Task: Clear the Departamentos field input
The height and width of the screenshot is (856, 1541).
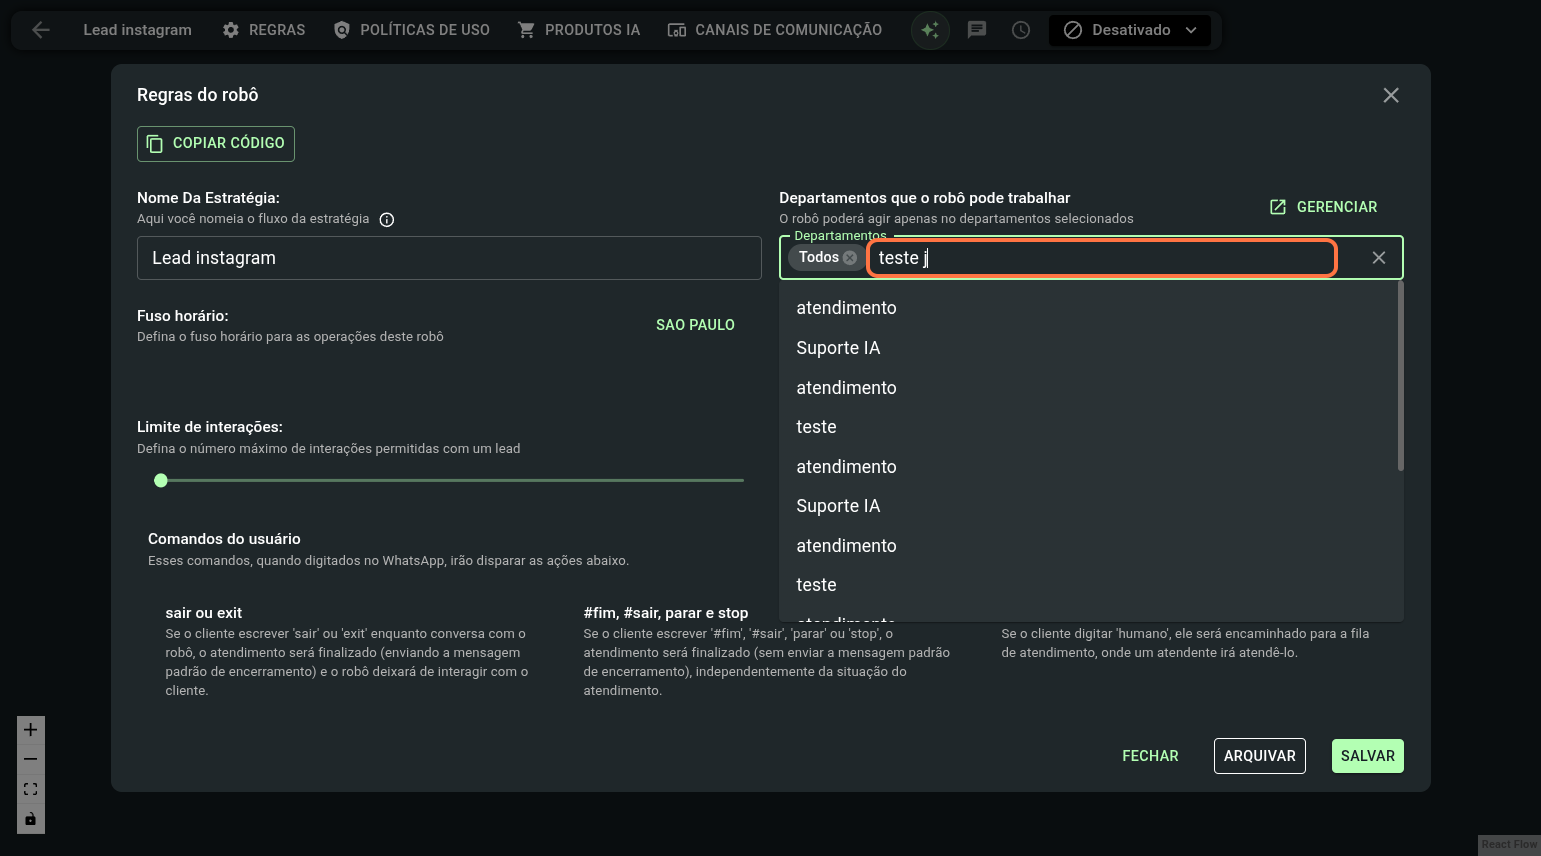Action: 1378,258
